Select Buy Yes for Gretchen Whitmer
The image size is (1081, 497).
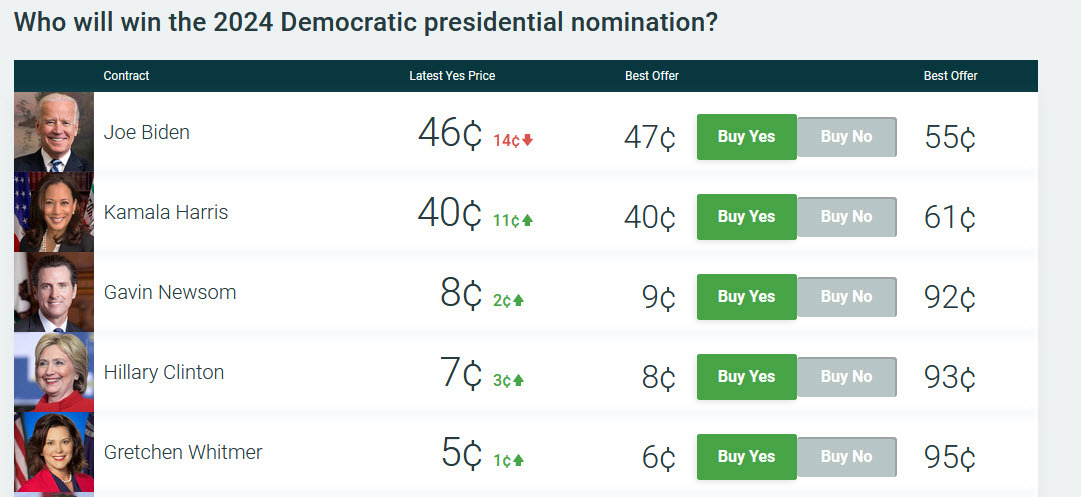pyautogui.click(x=746, y=457)
